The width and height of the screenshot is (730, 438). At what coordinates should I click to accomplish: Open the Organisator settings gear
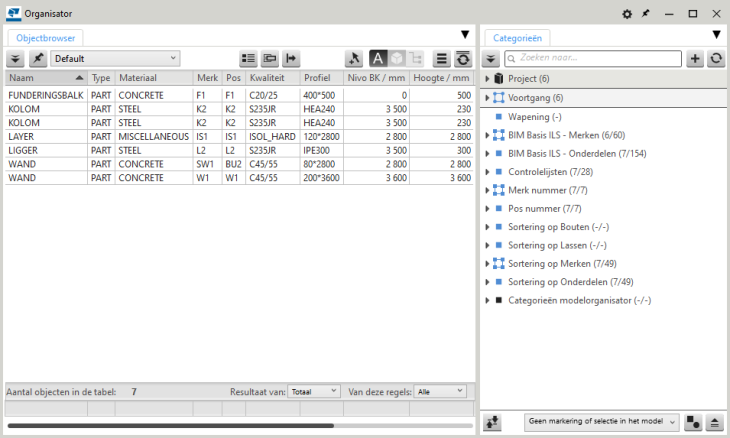point(627,14)
